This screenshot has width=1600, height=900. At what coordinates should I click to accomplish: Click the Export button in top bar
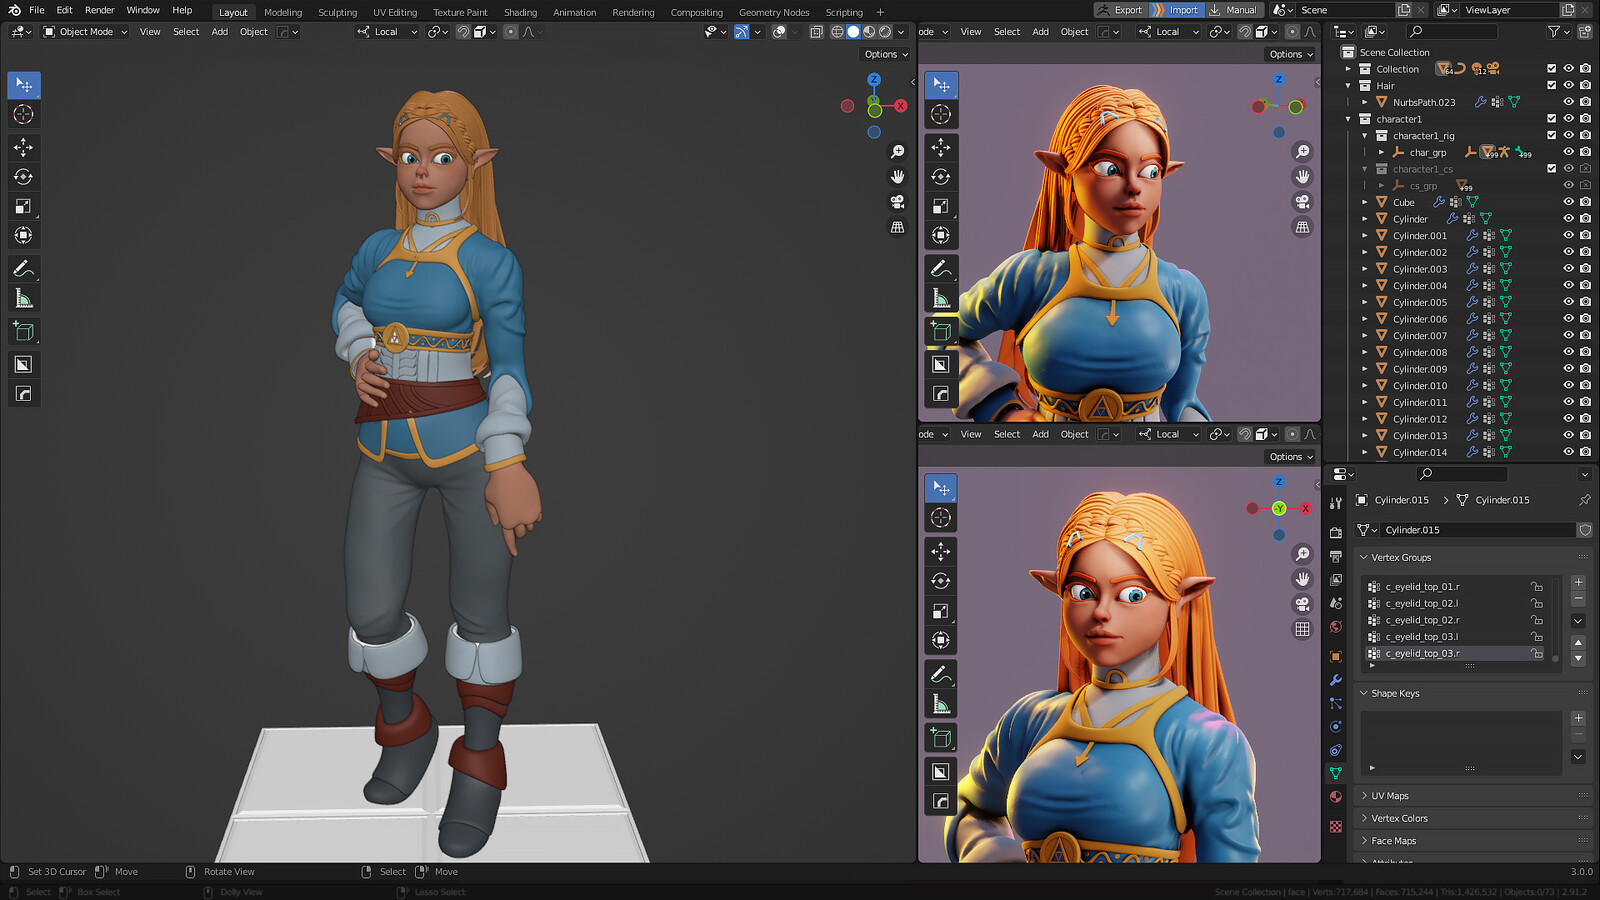[1120, 10]
